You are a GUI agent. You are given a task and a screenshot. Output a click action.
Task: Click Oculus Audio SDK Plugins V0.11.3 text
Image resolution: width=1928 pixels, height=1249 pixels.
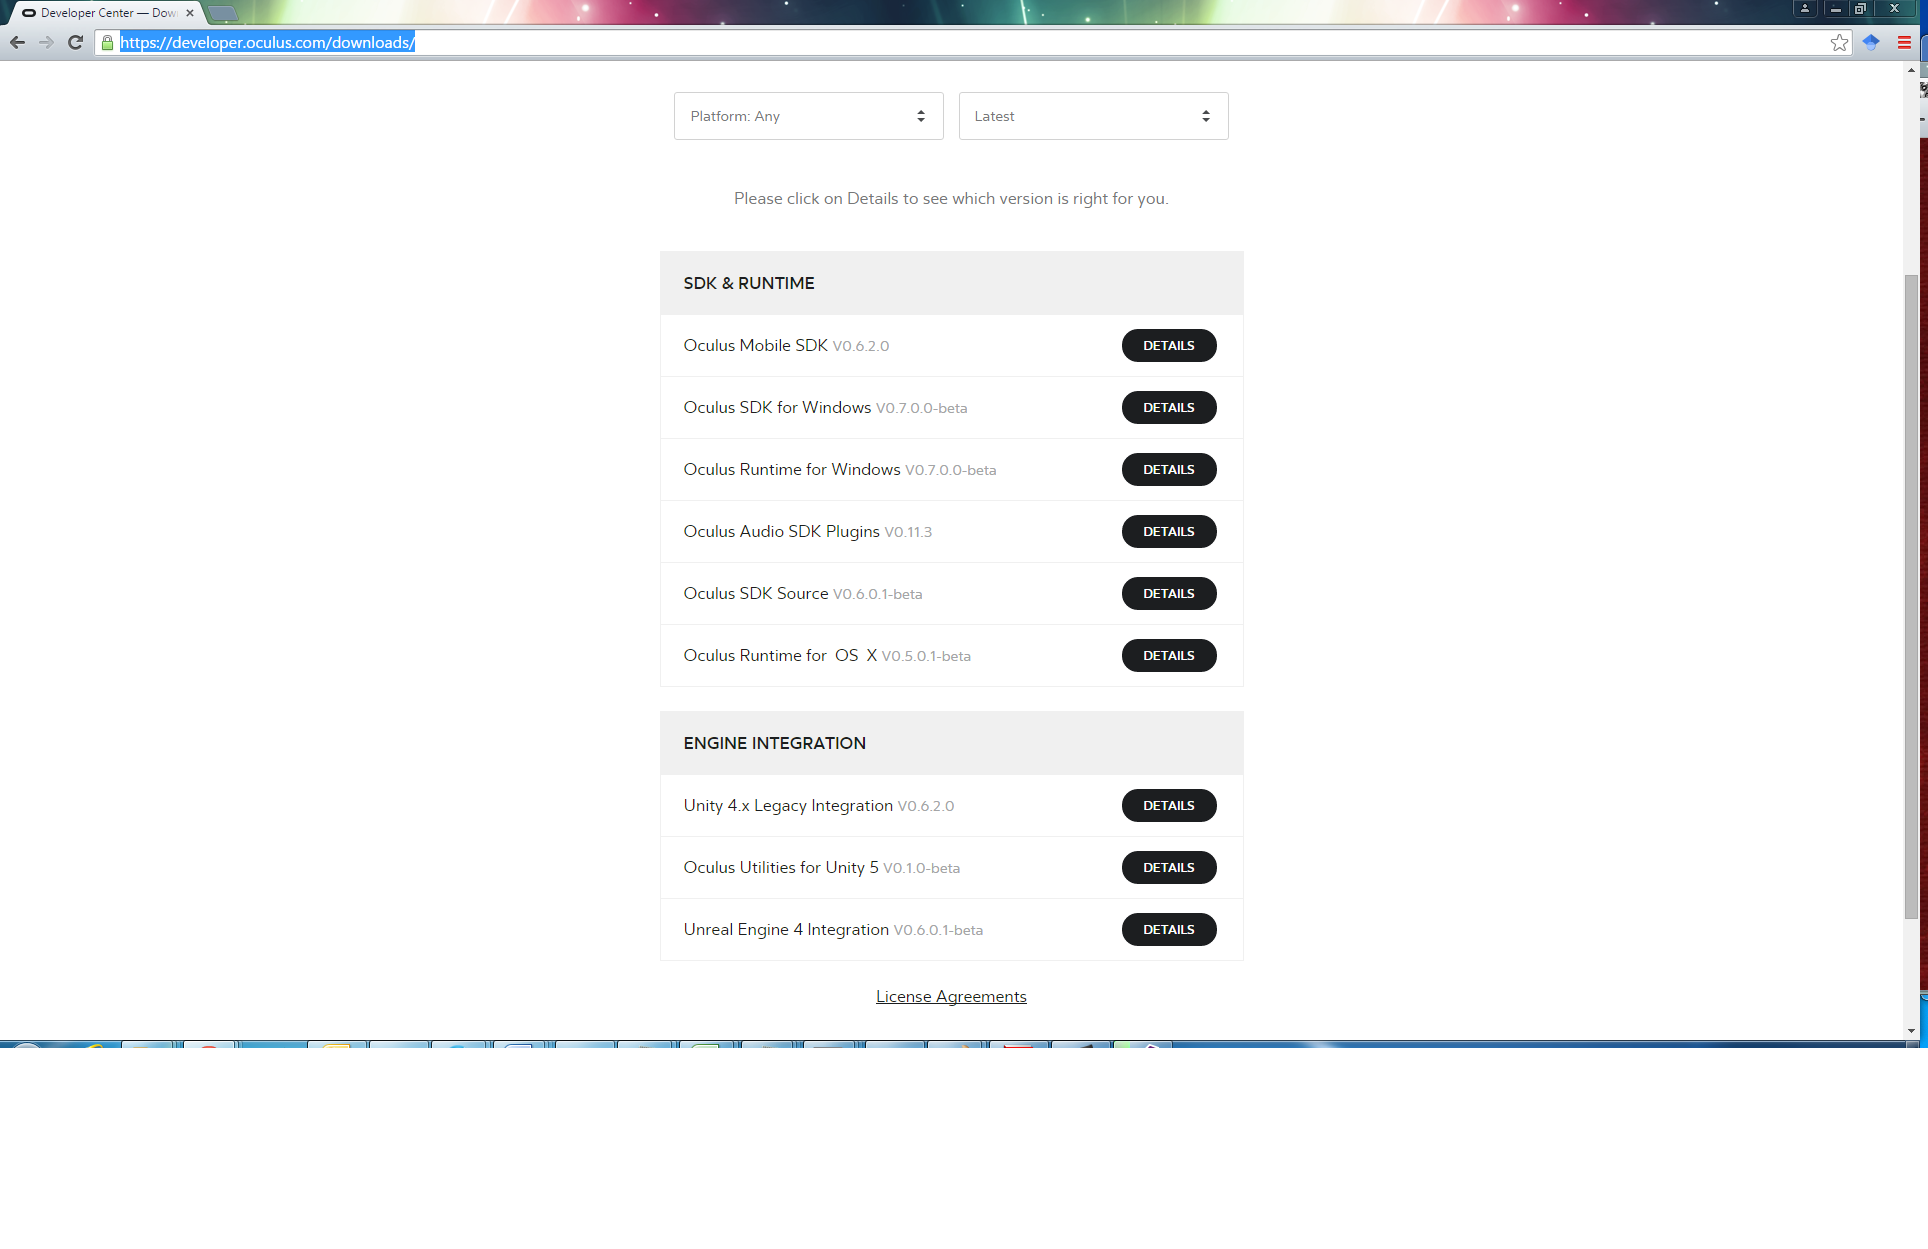(807, 531)
